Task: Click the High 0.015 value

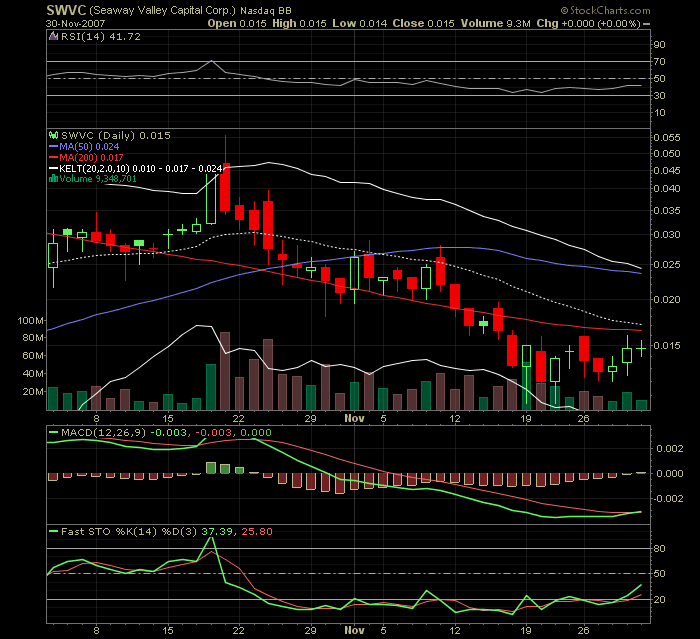Action: tap(300, 24)
